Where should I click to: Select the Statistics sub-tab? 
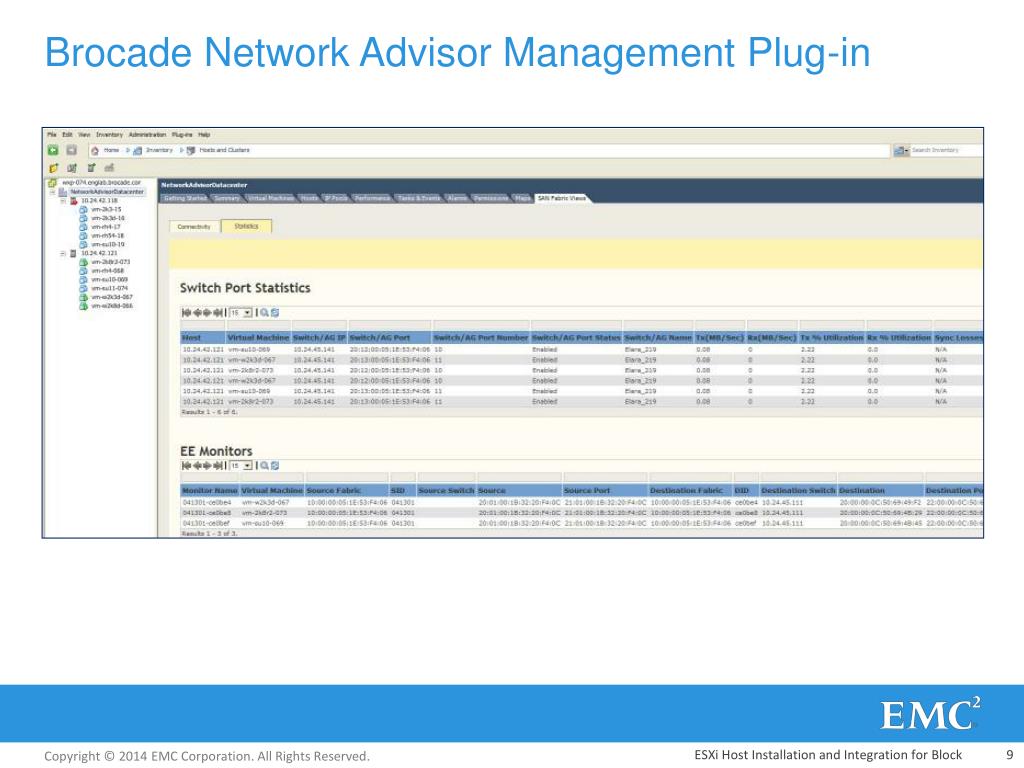[246, 226]
